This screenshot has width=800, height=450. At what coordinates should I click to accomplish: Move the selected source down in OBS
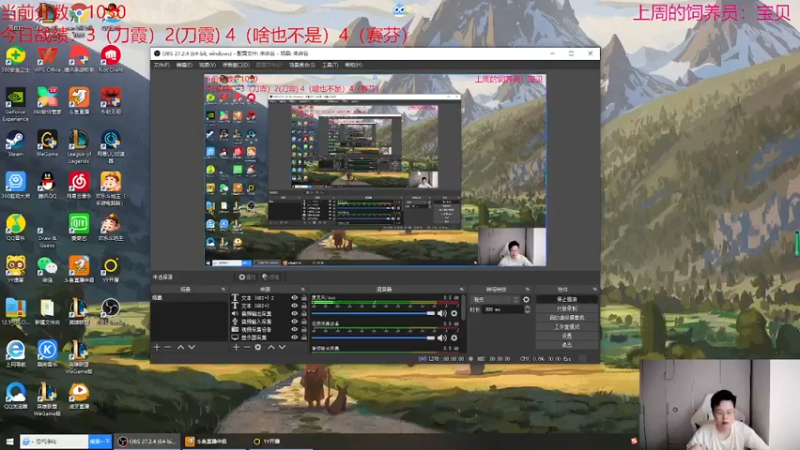click(x=282, y=347)
